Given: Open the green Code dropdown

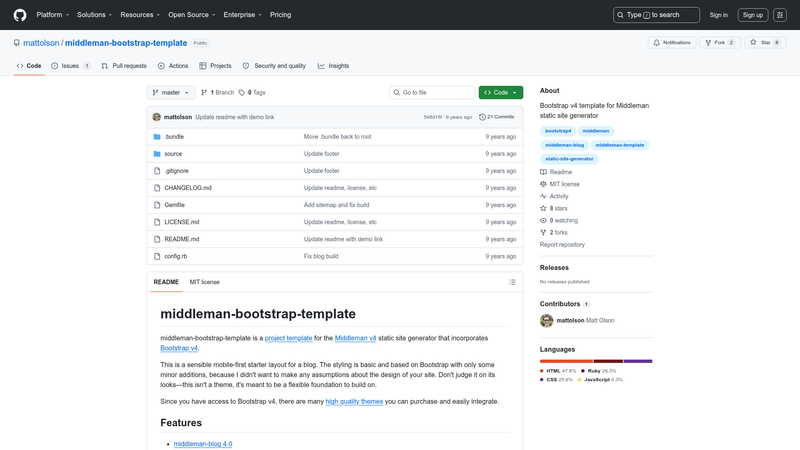Looking at the screenshot, I should 501,92.
